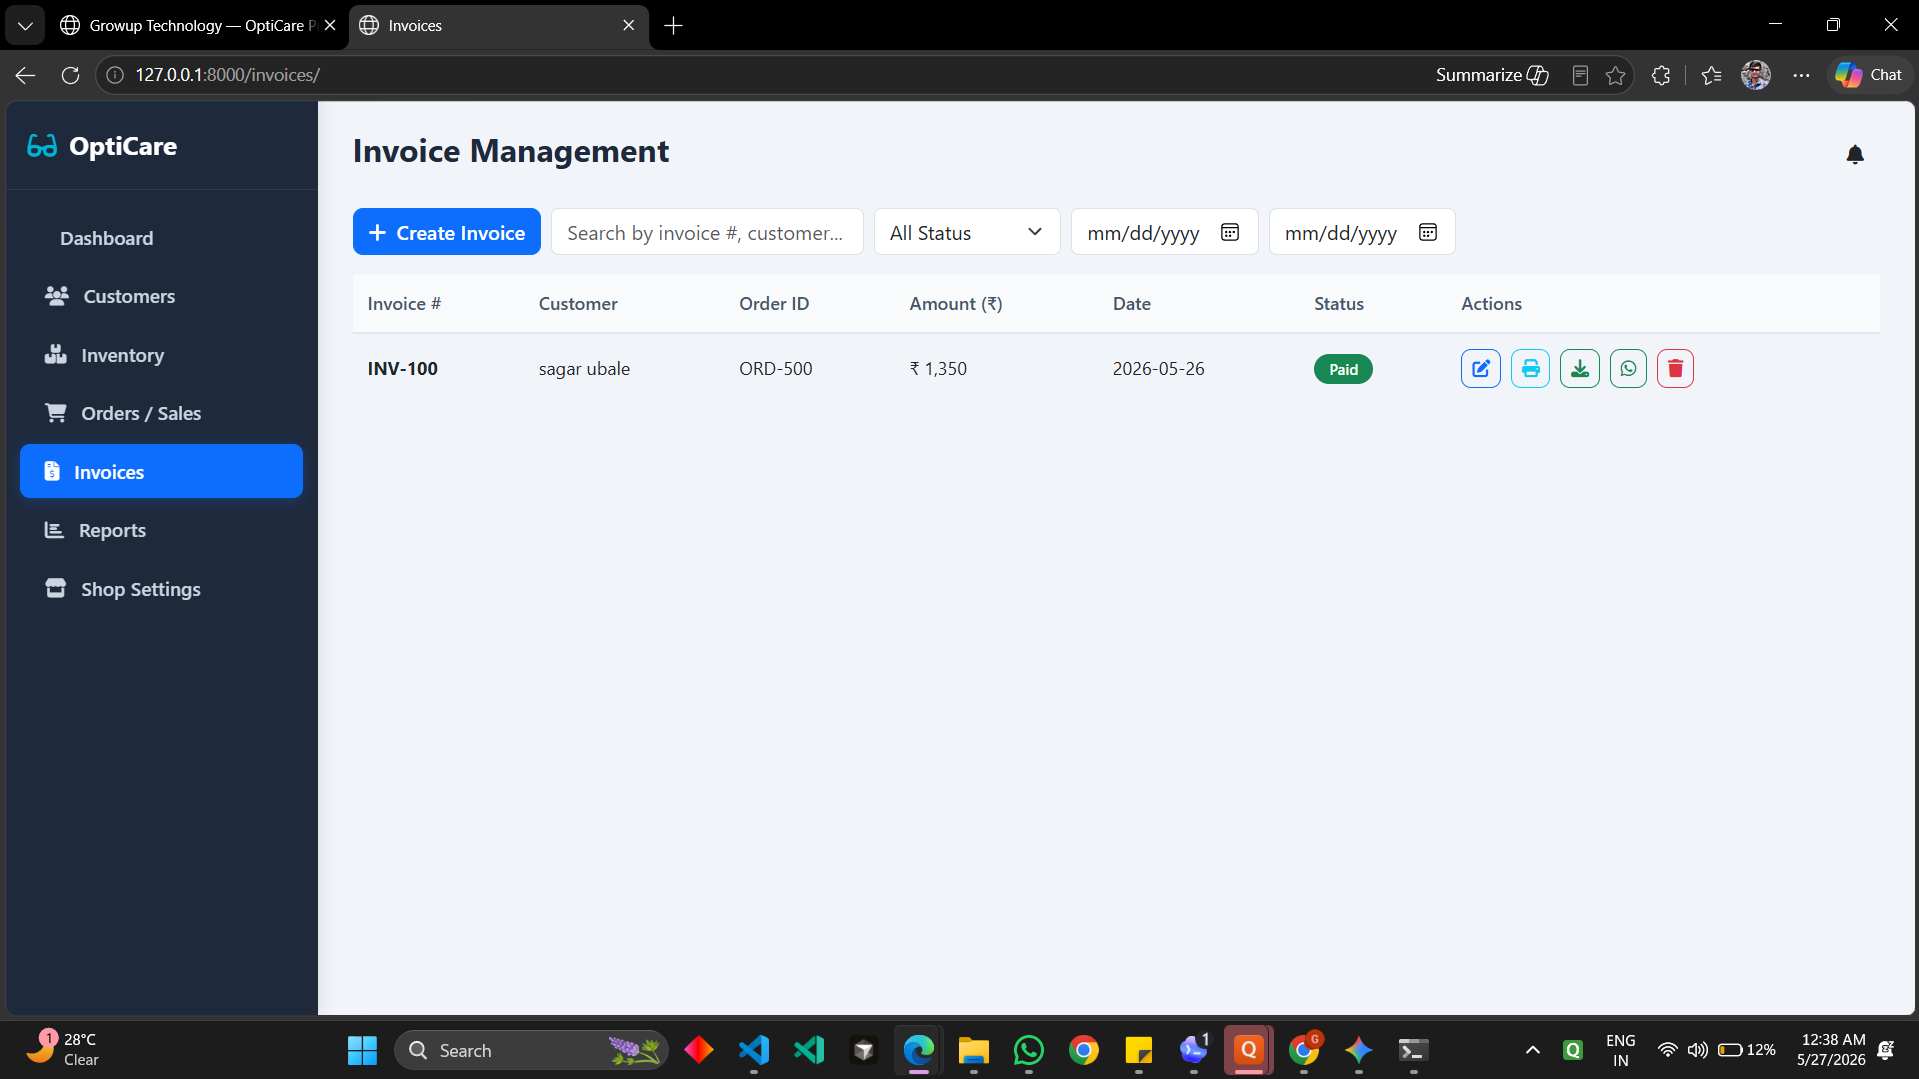Click Windows taskbar Search box

(531, 1050)
